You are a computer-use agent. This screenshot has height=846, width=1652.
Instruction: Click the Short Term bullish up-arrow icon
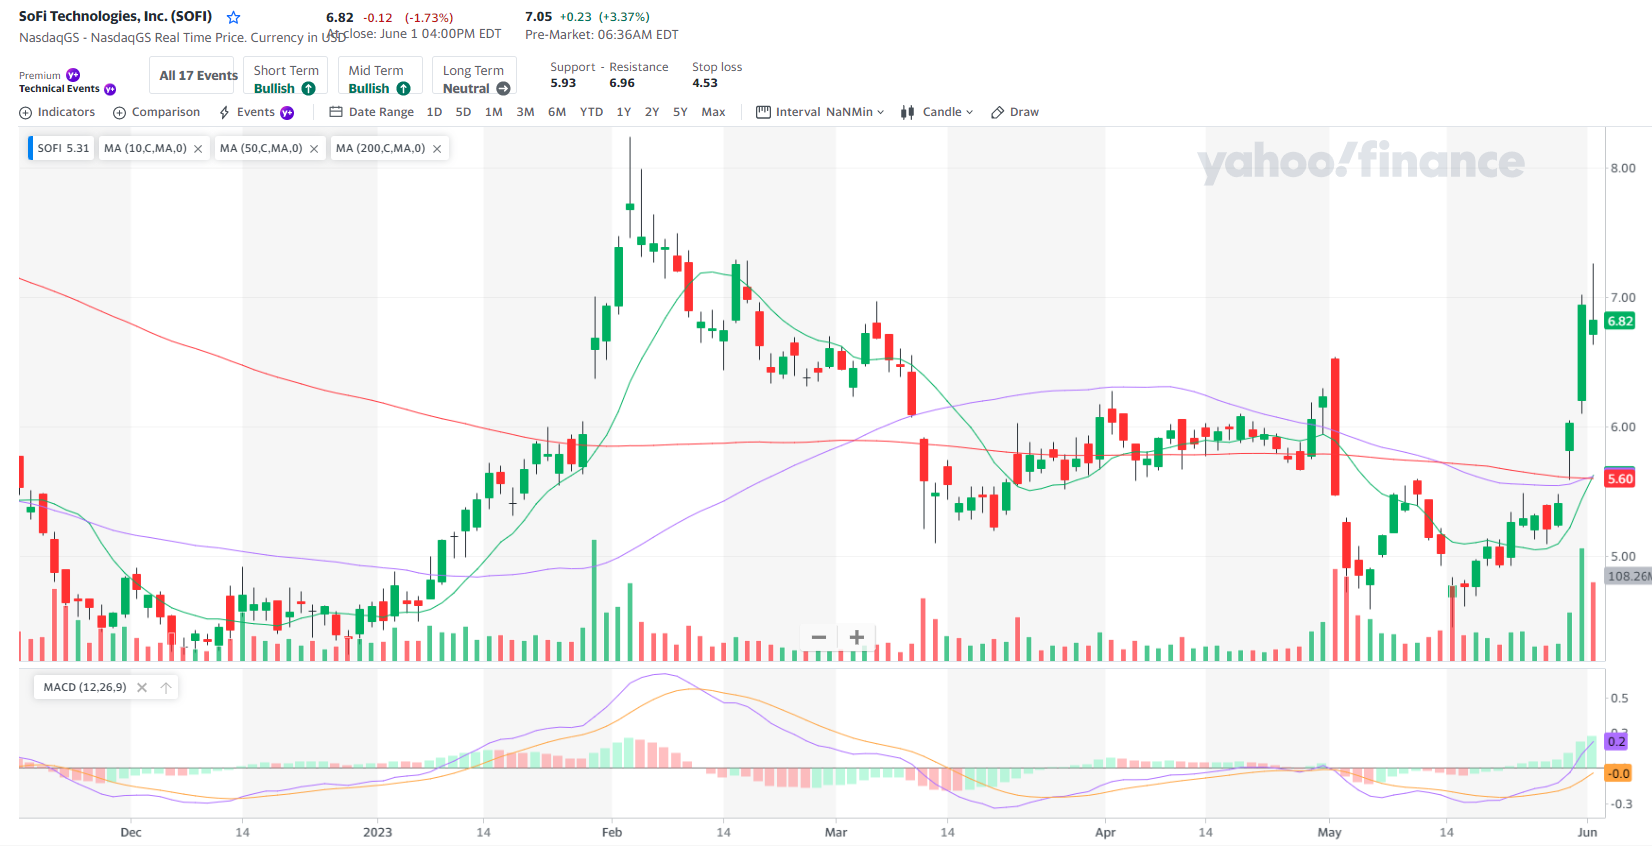(x=309, y=89)
